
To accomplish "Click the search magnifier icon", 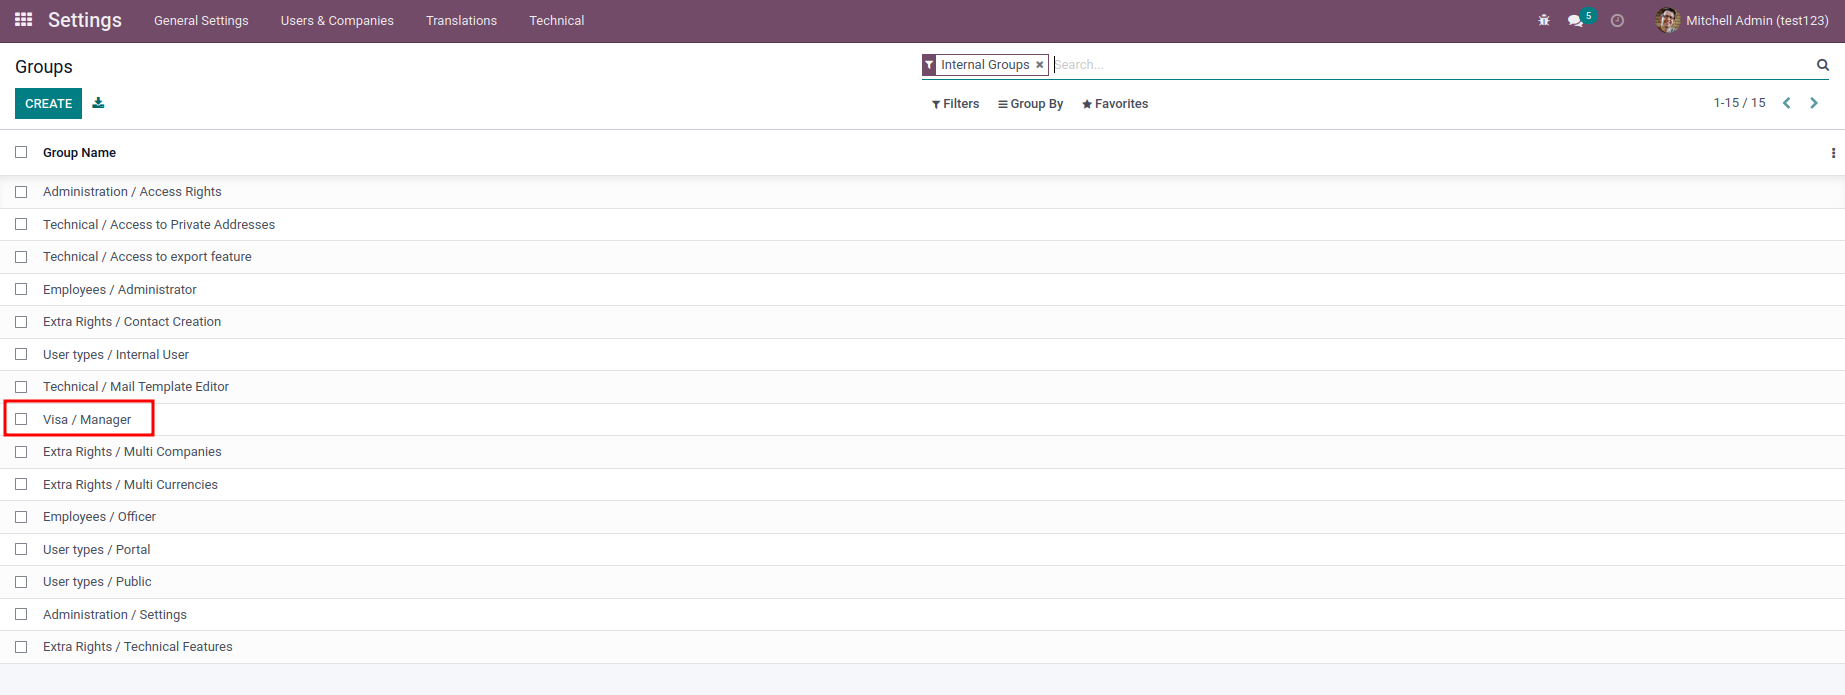I will [1822, 65].
